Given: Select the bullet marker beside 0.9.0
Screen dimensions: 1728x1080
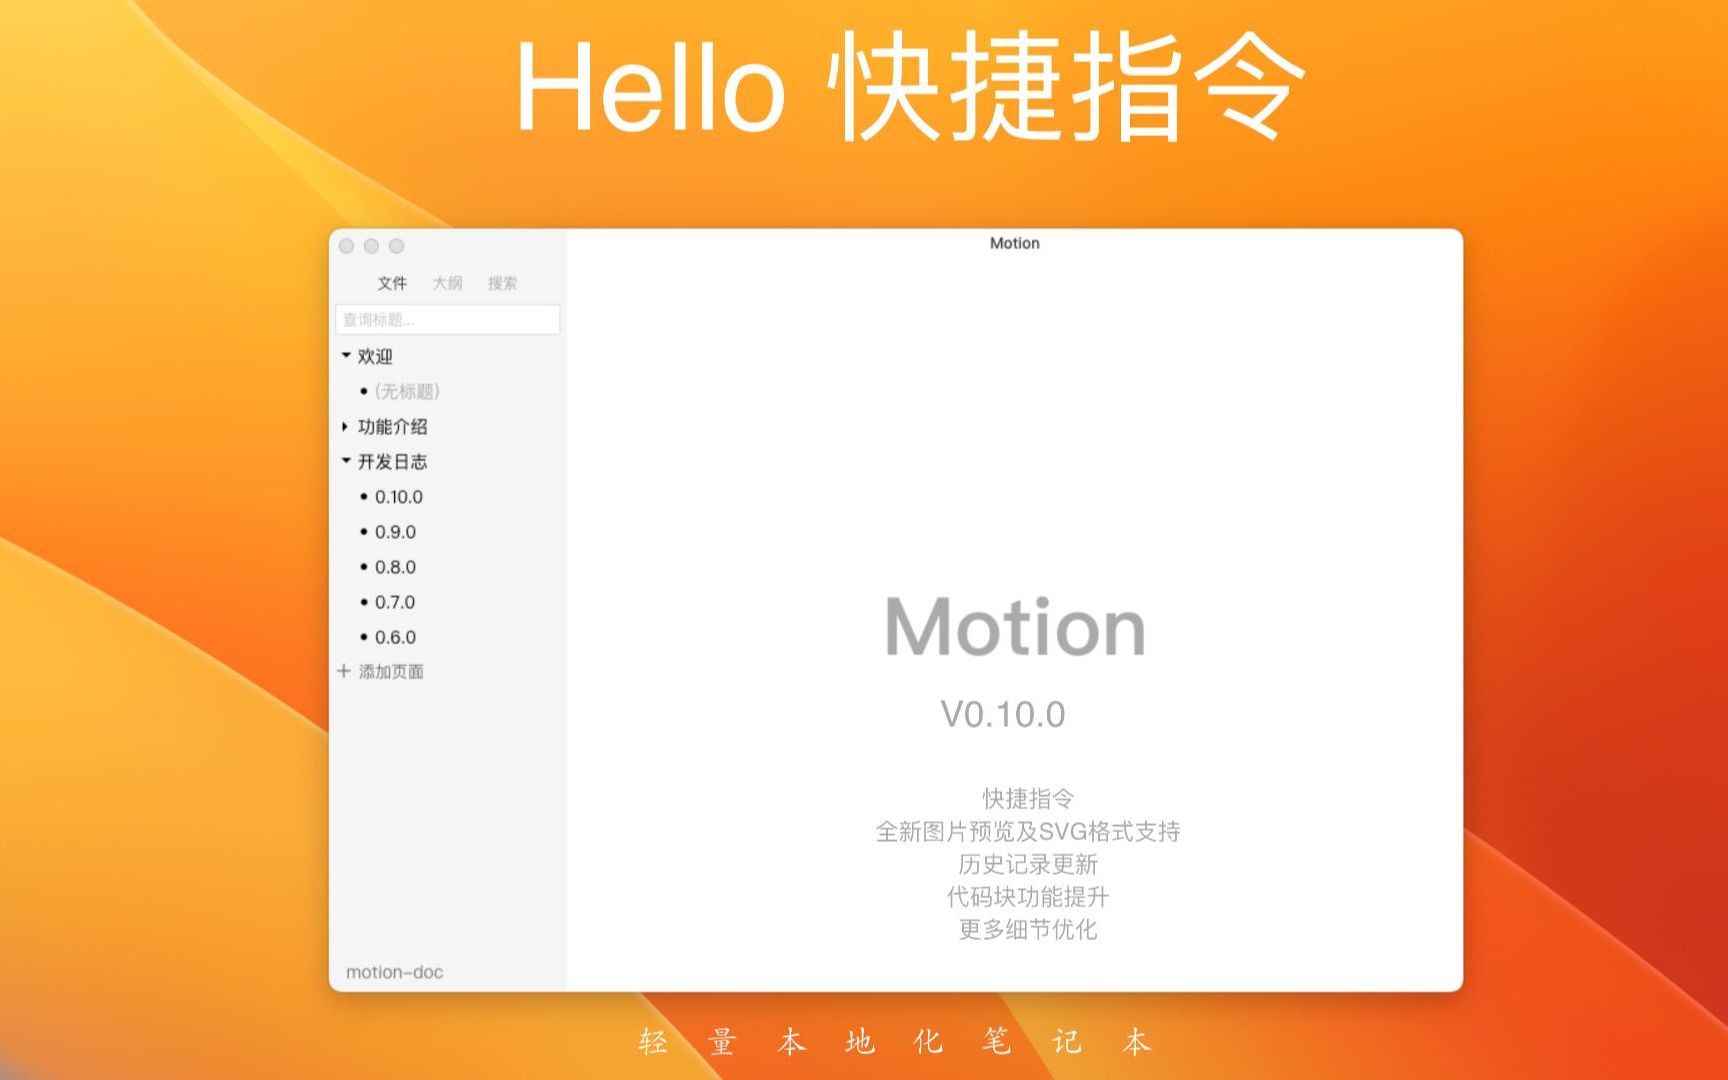Looking at the screenshot, I should (x=364, y=532).
